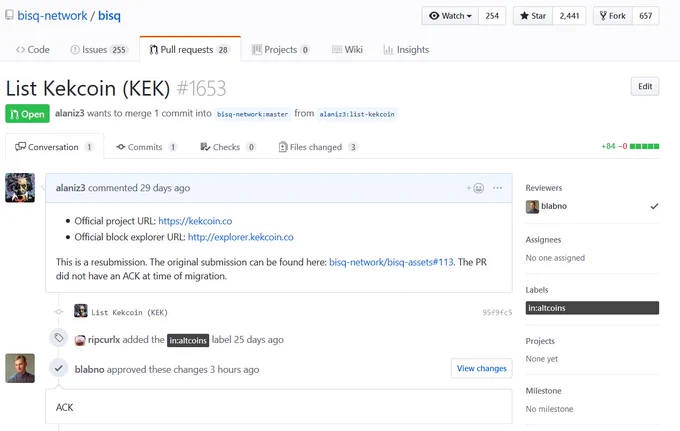Open alaniz3:list-kekcoin head branch
This screenshot has width=680, height=431.
click(x=357, y=114)
